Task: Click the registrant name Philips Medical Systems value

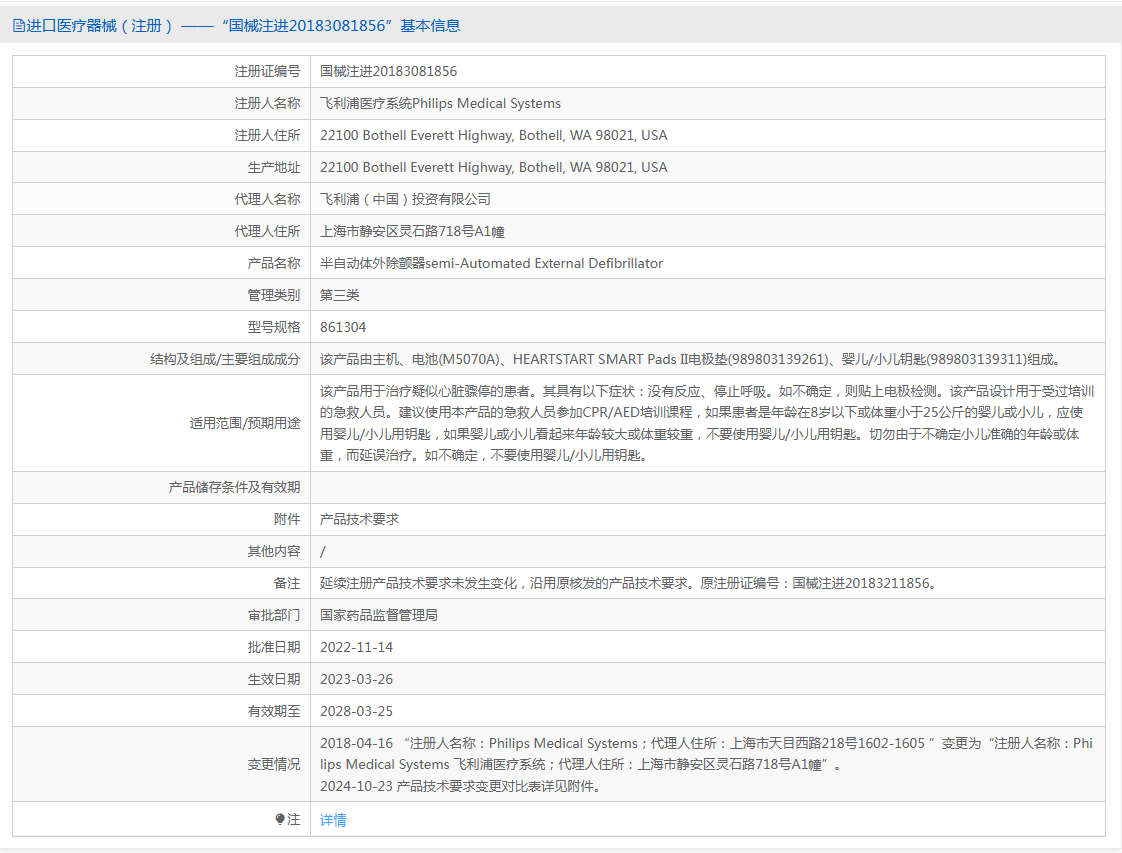Action: tap(440, 103)
